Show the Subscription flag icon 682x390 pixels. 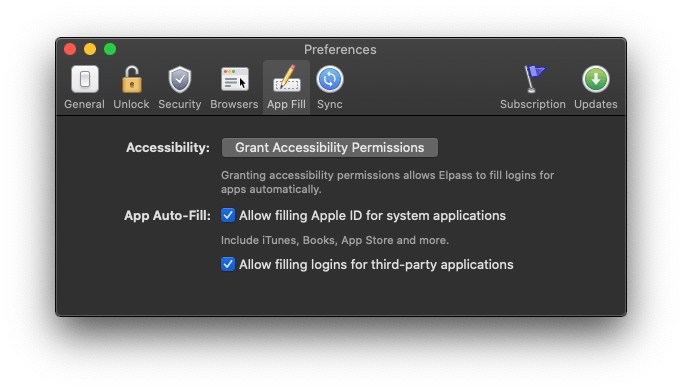coord(533,79)
